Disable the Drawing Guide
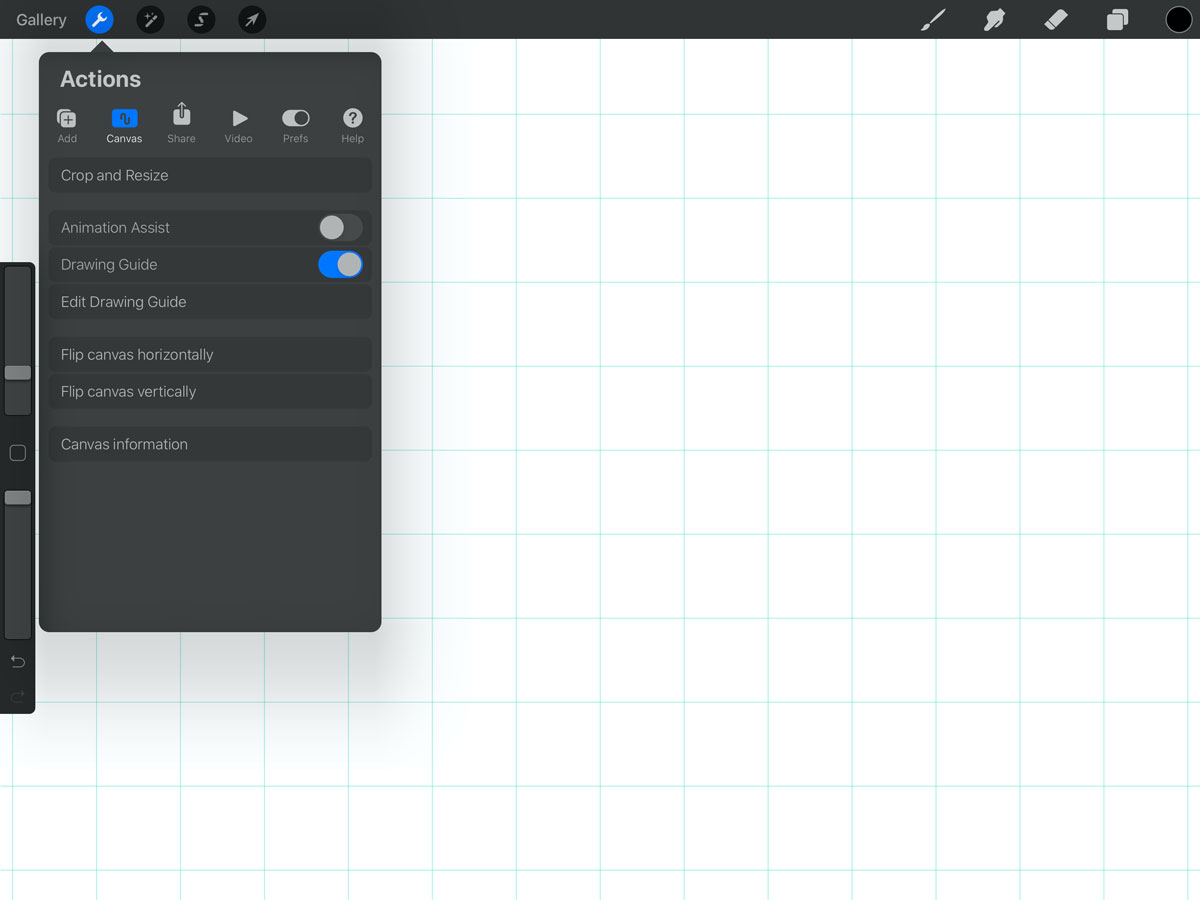 340,264
